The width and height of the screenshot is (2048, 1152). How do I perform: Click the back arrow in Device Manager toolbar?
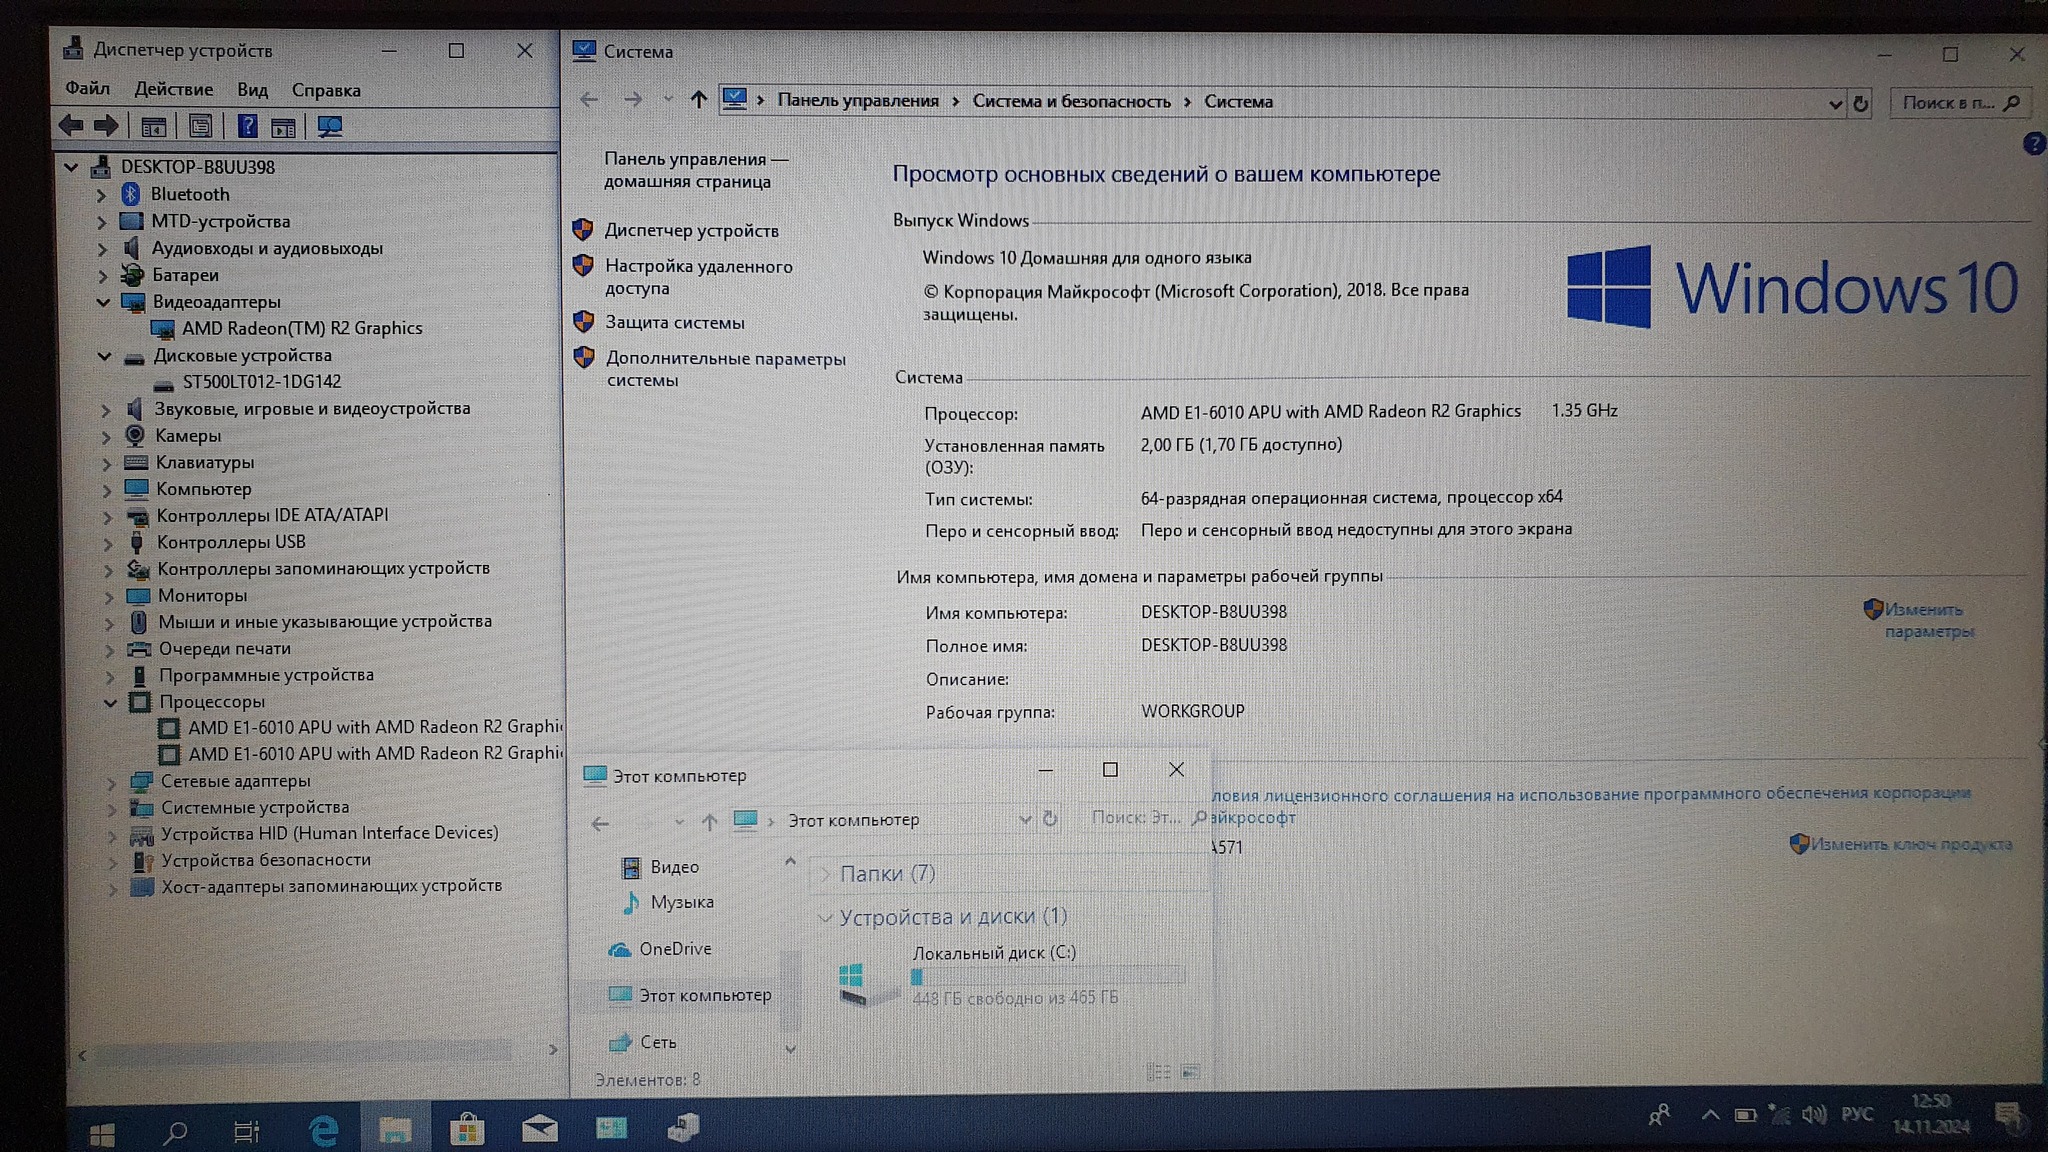(x=70, y=126)
